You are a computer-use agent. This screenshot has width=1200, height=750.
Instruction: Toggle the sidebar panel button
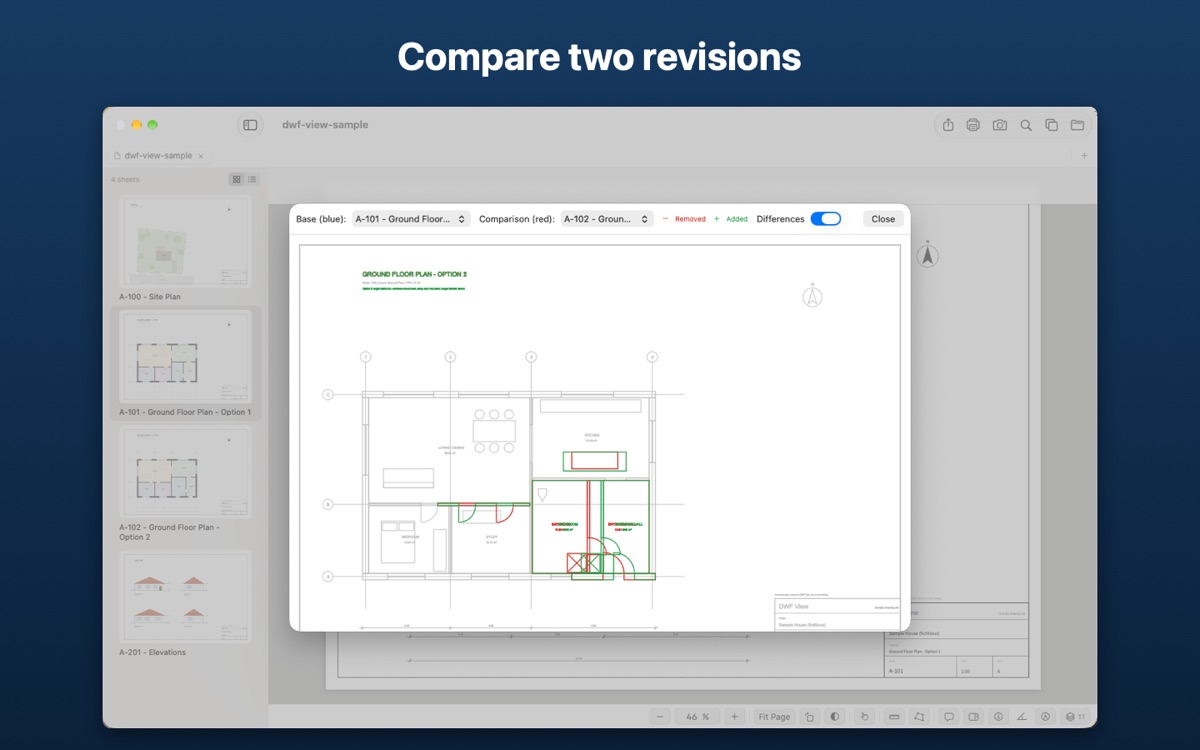pyautogui.click(x=250, y=125)
